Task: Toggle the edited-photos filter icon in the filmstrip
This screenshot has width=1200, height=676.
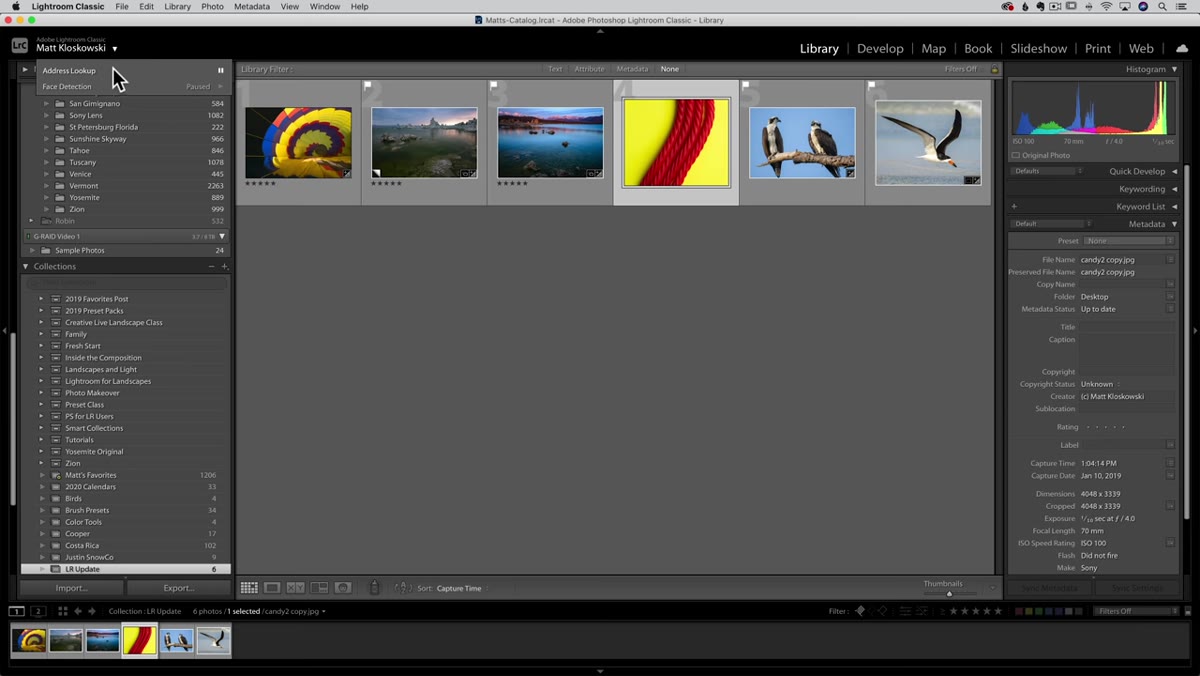Action: (x=905, y=611)
